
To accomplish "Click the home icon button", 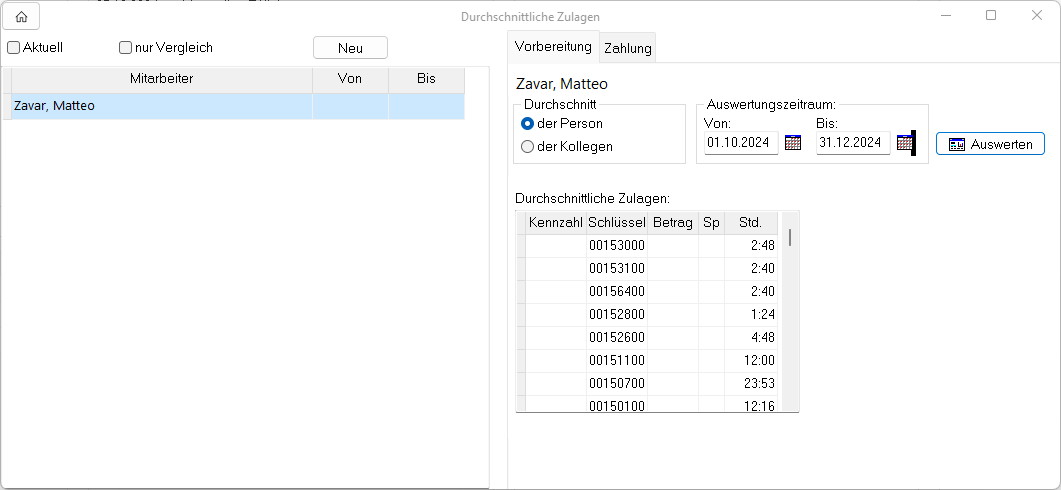I will pos(21,16).
